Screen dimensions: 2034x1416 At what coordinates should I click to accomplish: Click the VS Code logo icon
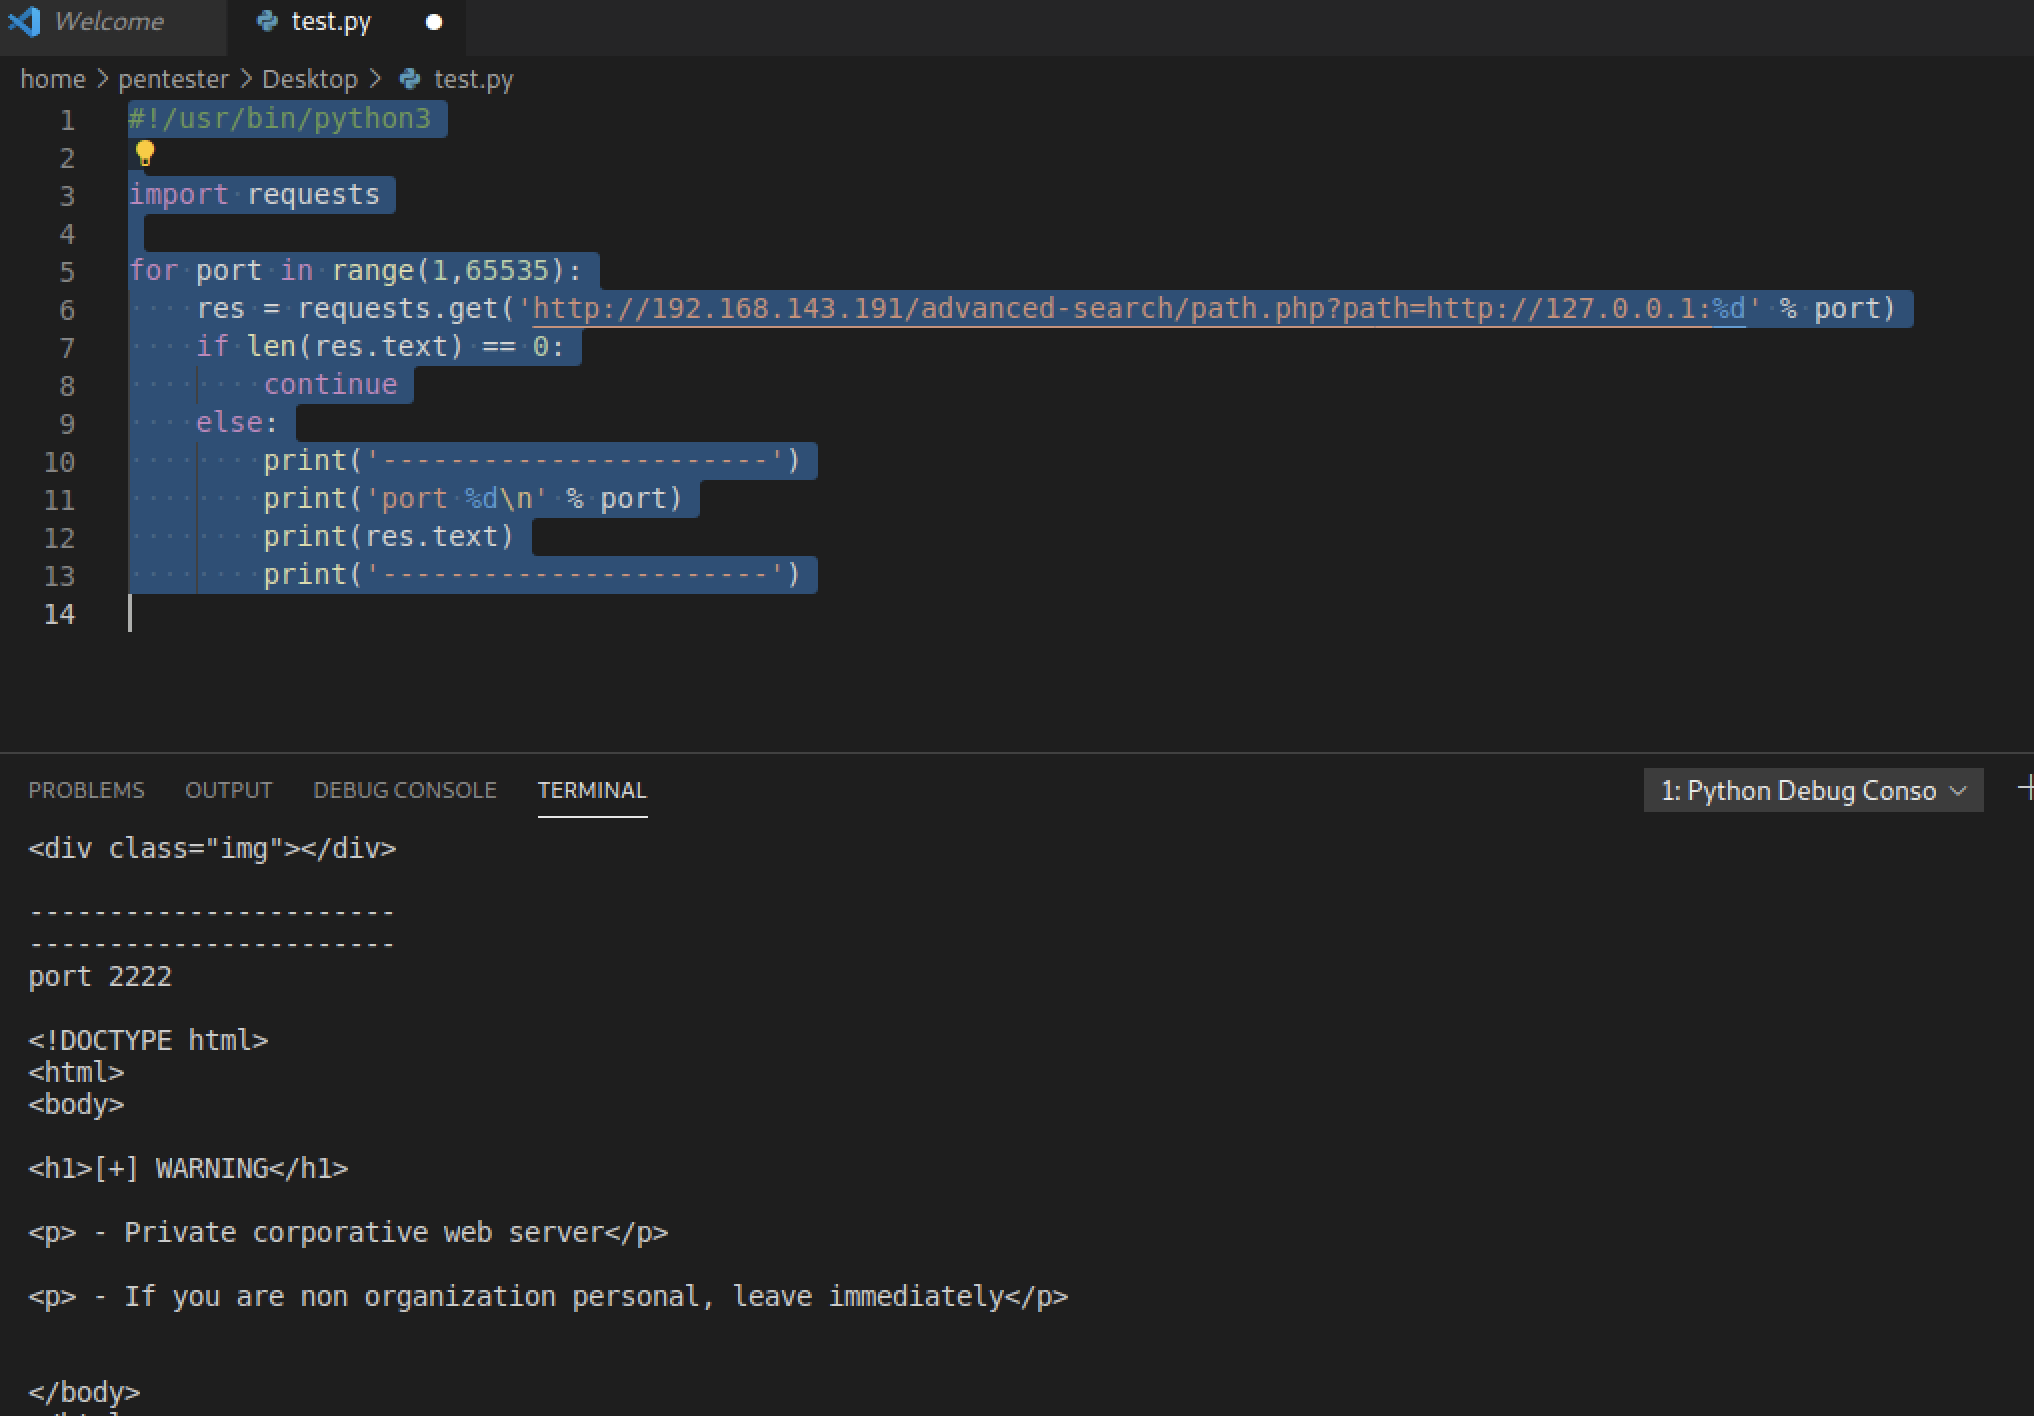coord(24,21)
